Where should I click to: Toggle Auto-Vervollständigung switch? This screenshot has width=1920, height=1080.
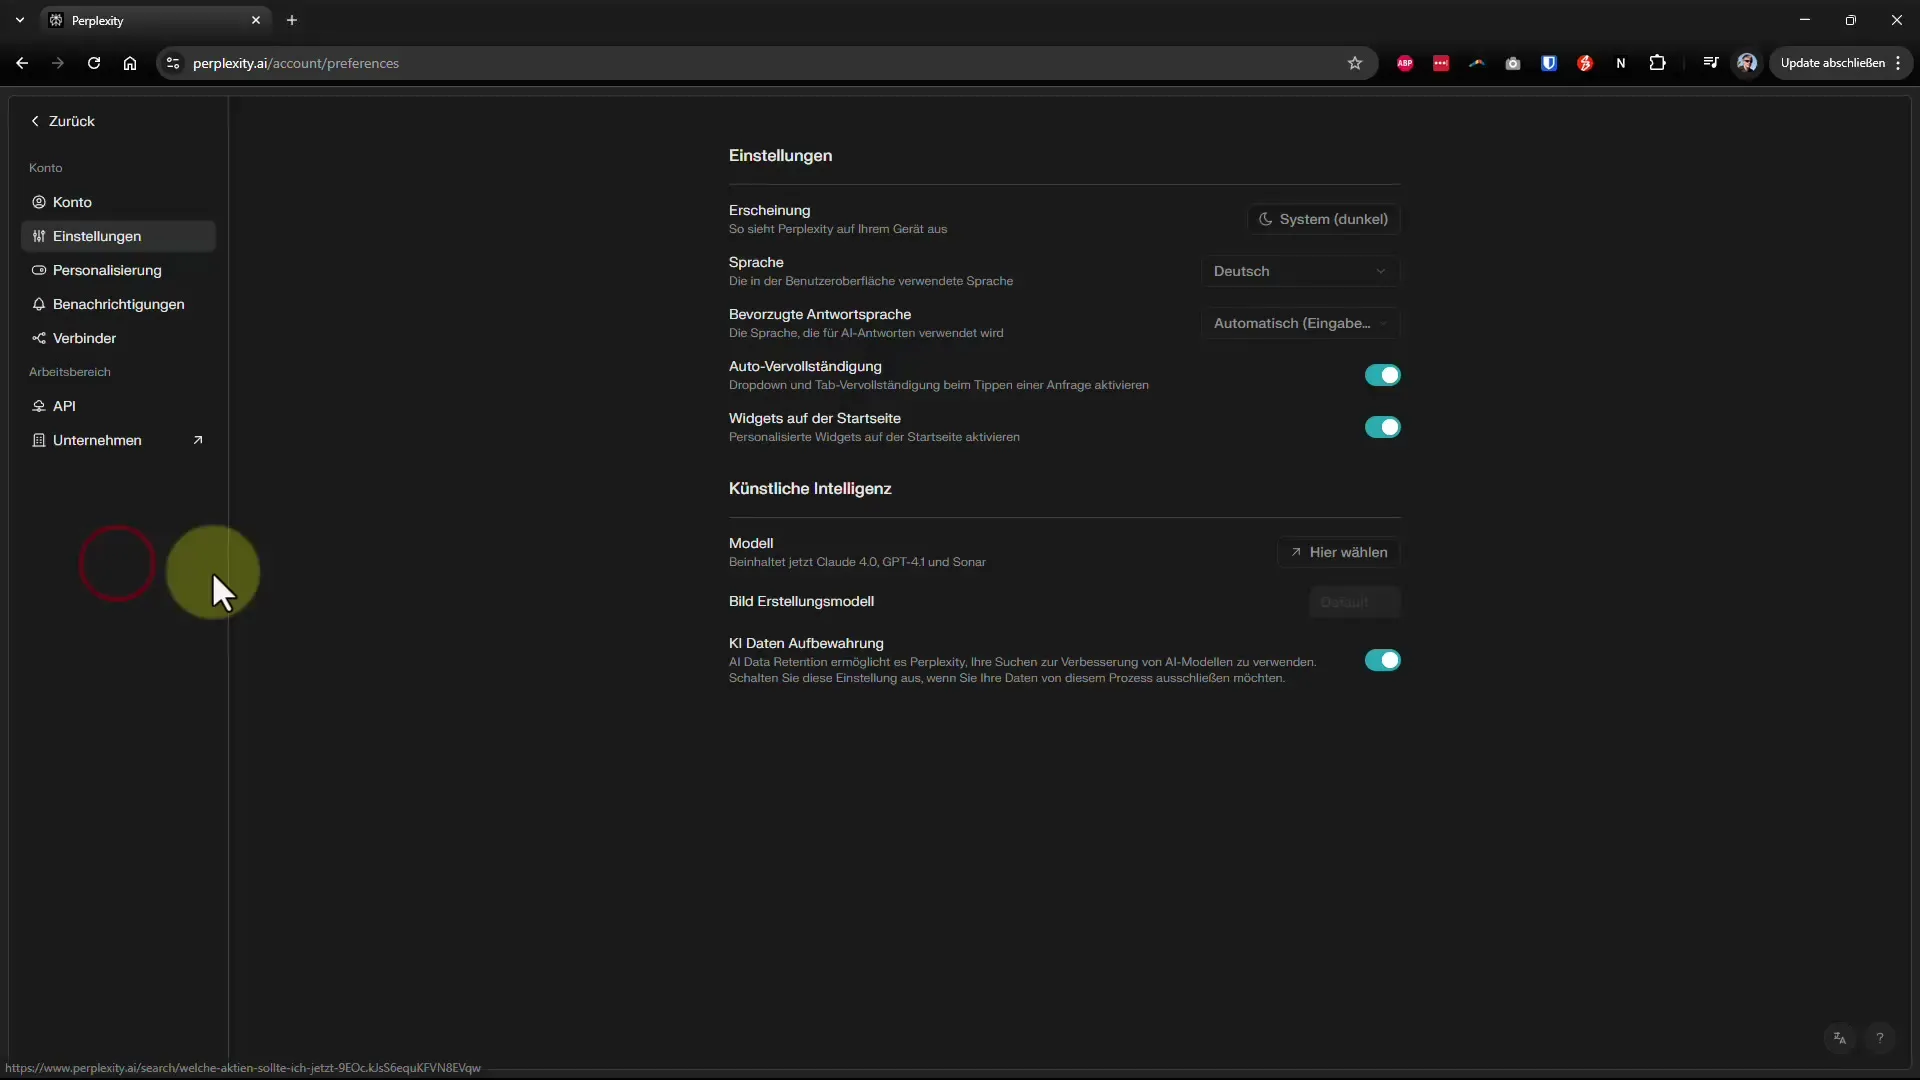pos(1382,375)
